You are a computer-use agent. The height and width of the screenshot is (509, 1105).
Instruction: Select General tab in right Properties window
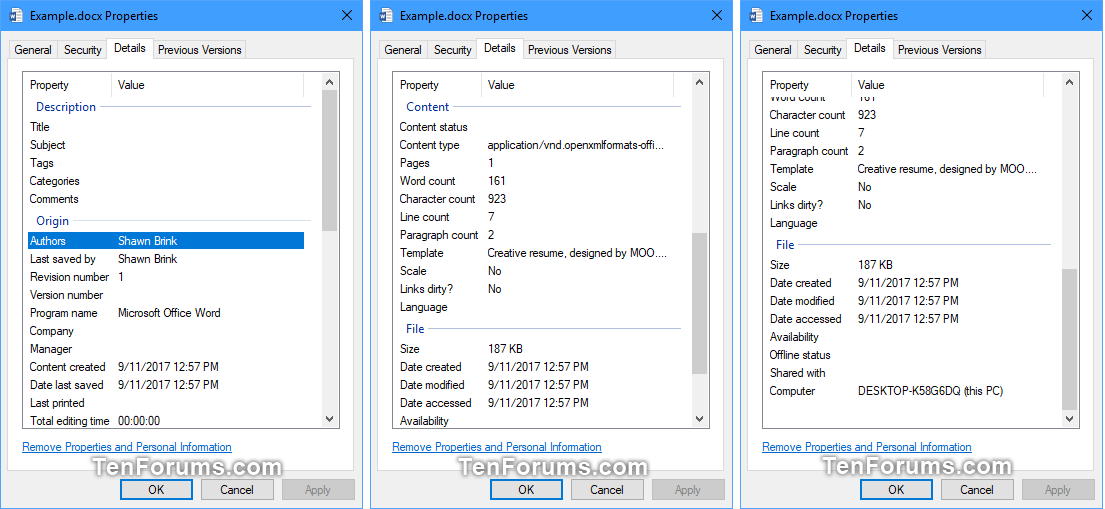point(773,49)
